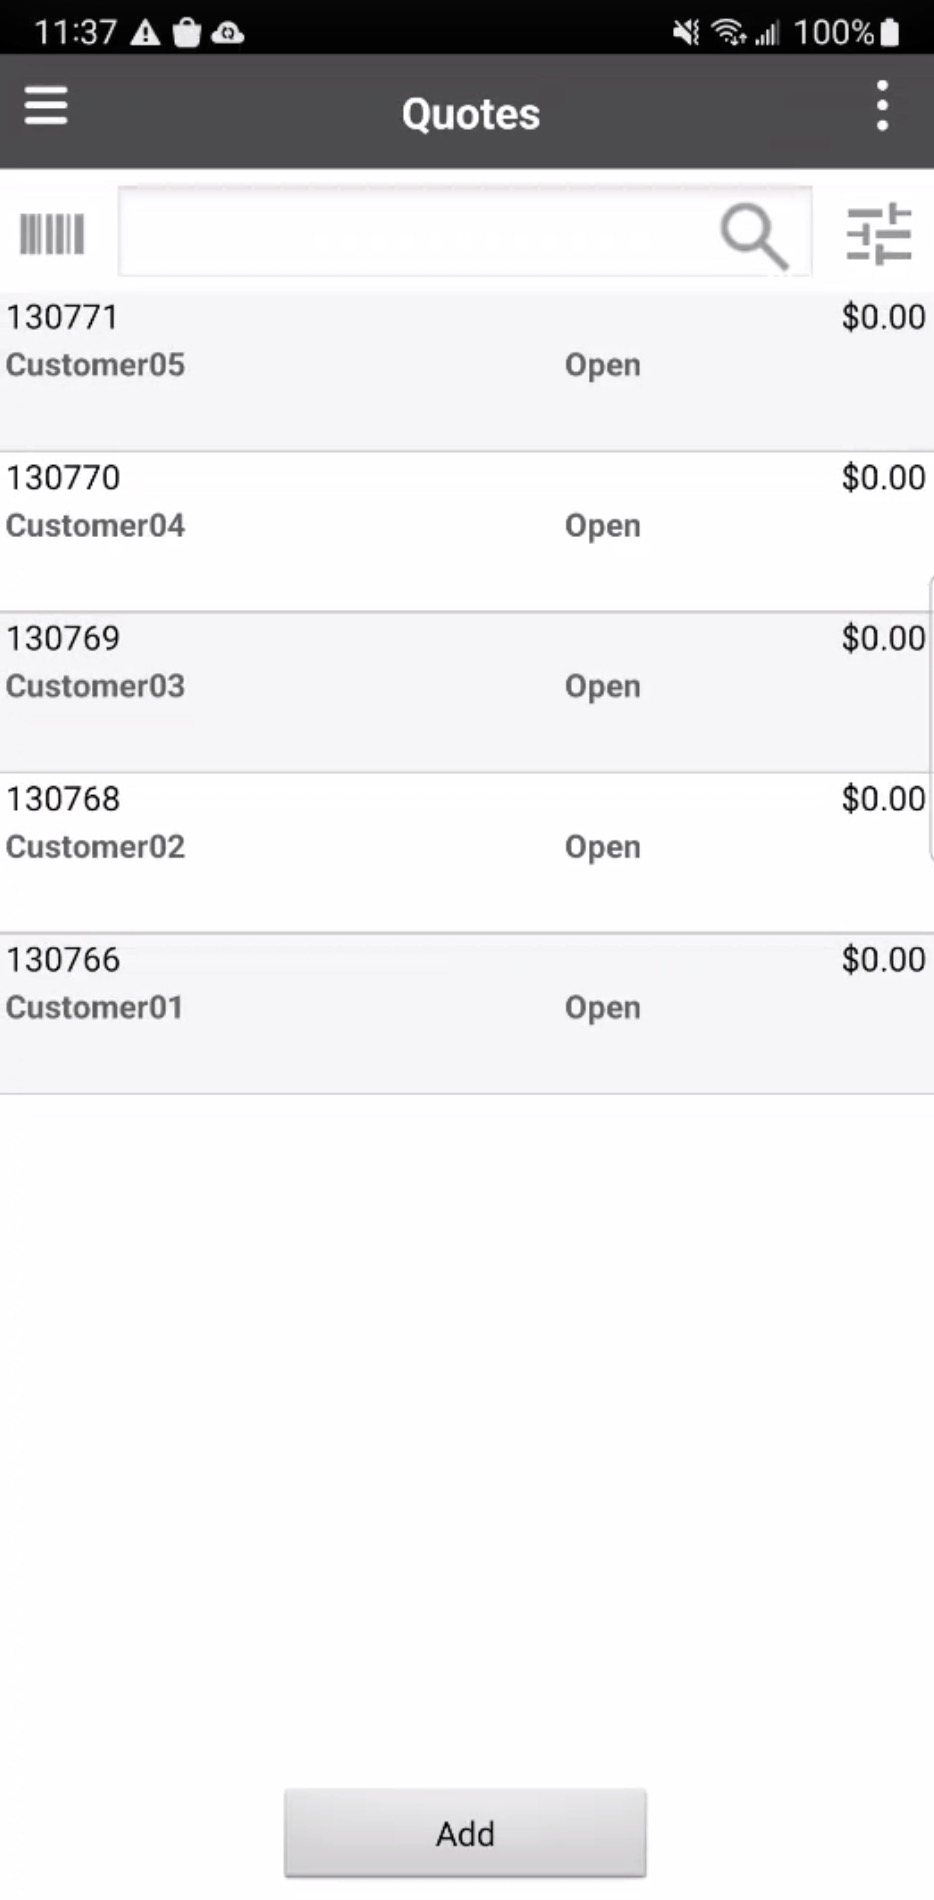
Task: Tap the Wi-Fi status icon
Action: tap(728, 33)
